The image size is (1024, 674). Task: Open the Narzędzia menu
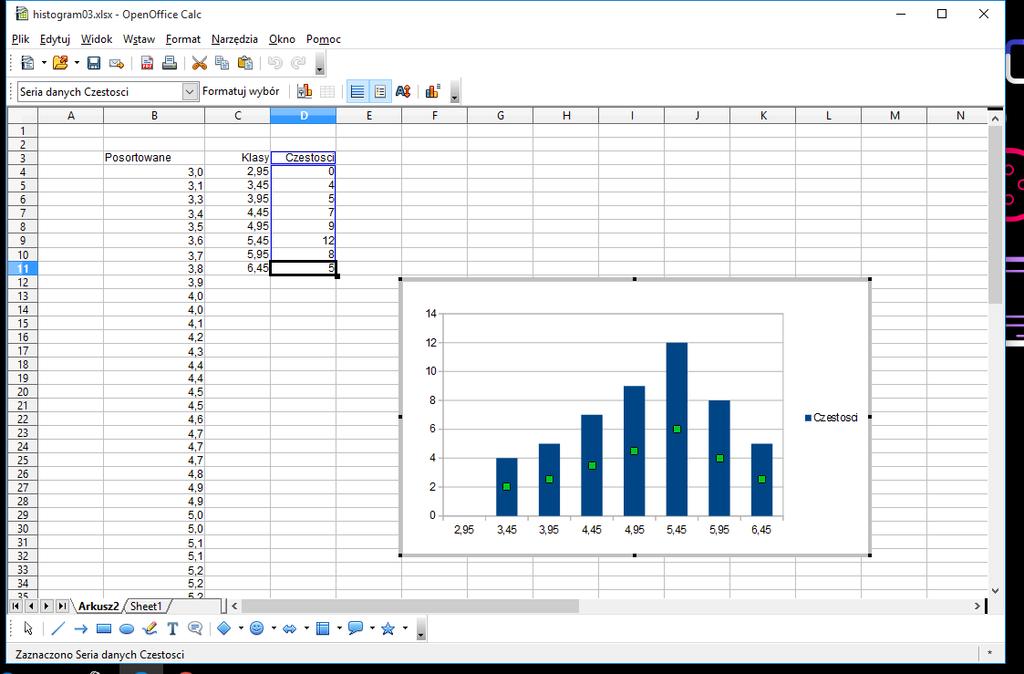coord(234,39)
